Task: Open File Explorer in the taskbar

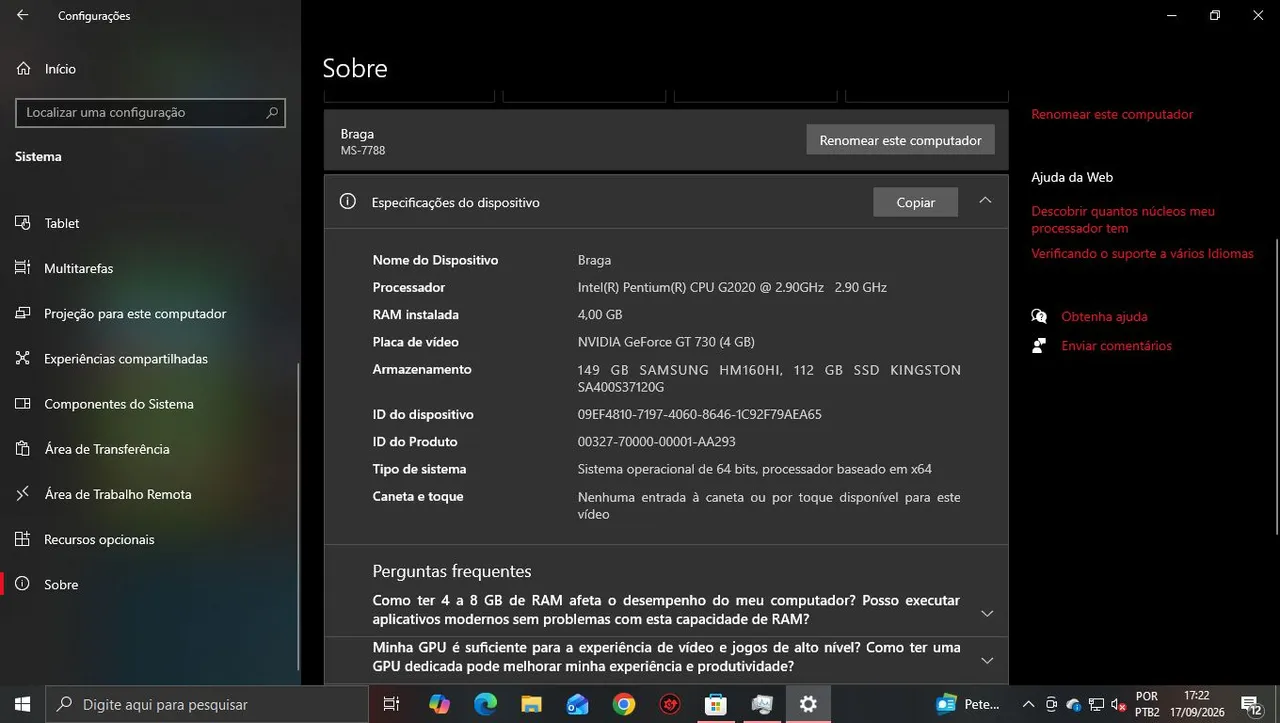Action: click(x=531, y=704)
